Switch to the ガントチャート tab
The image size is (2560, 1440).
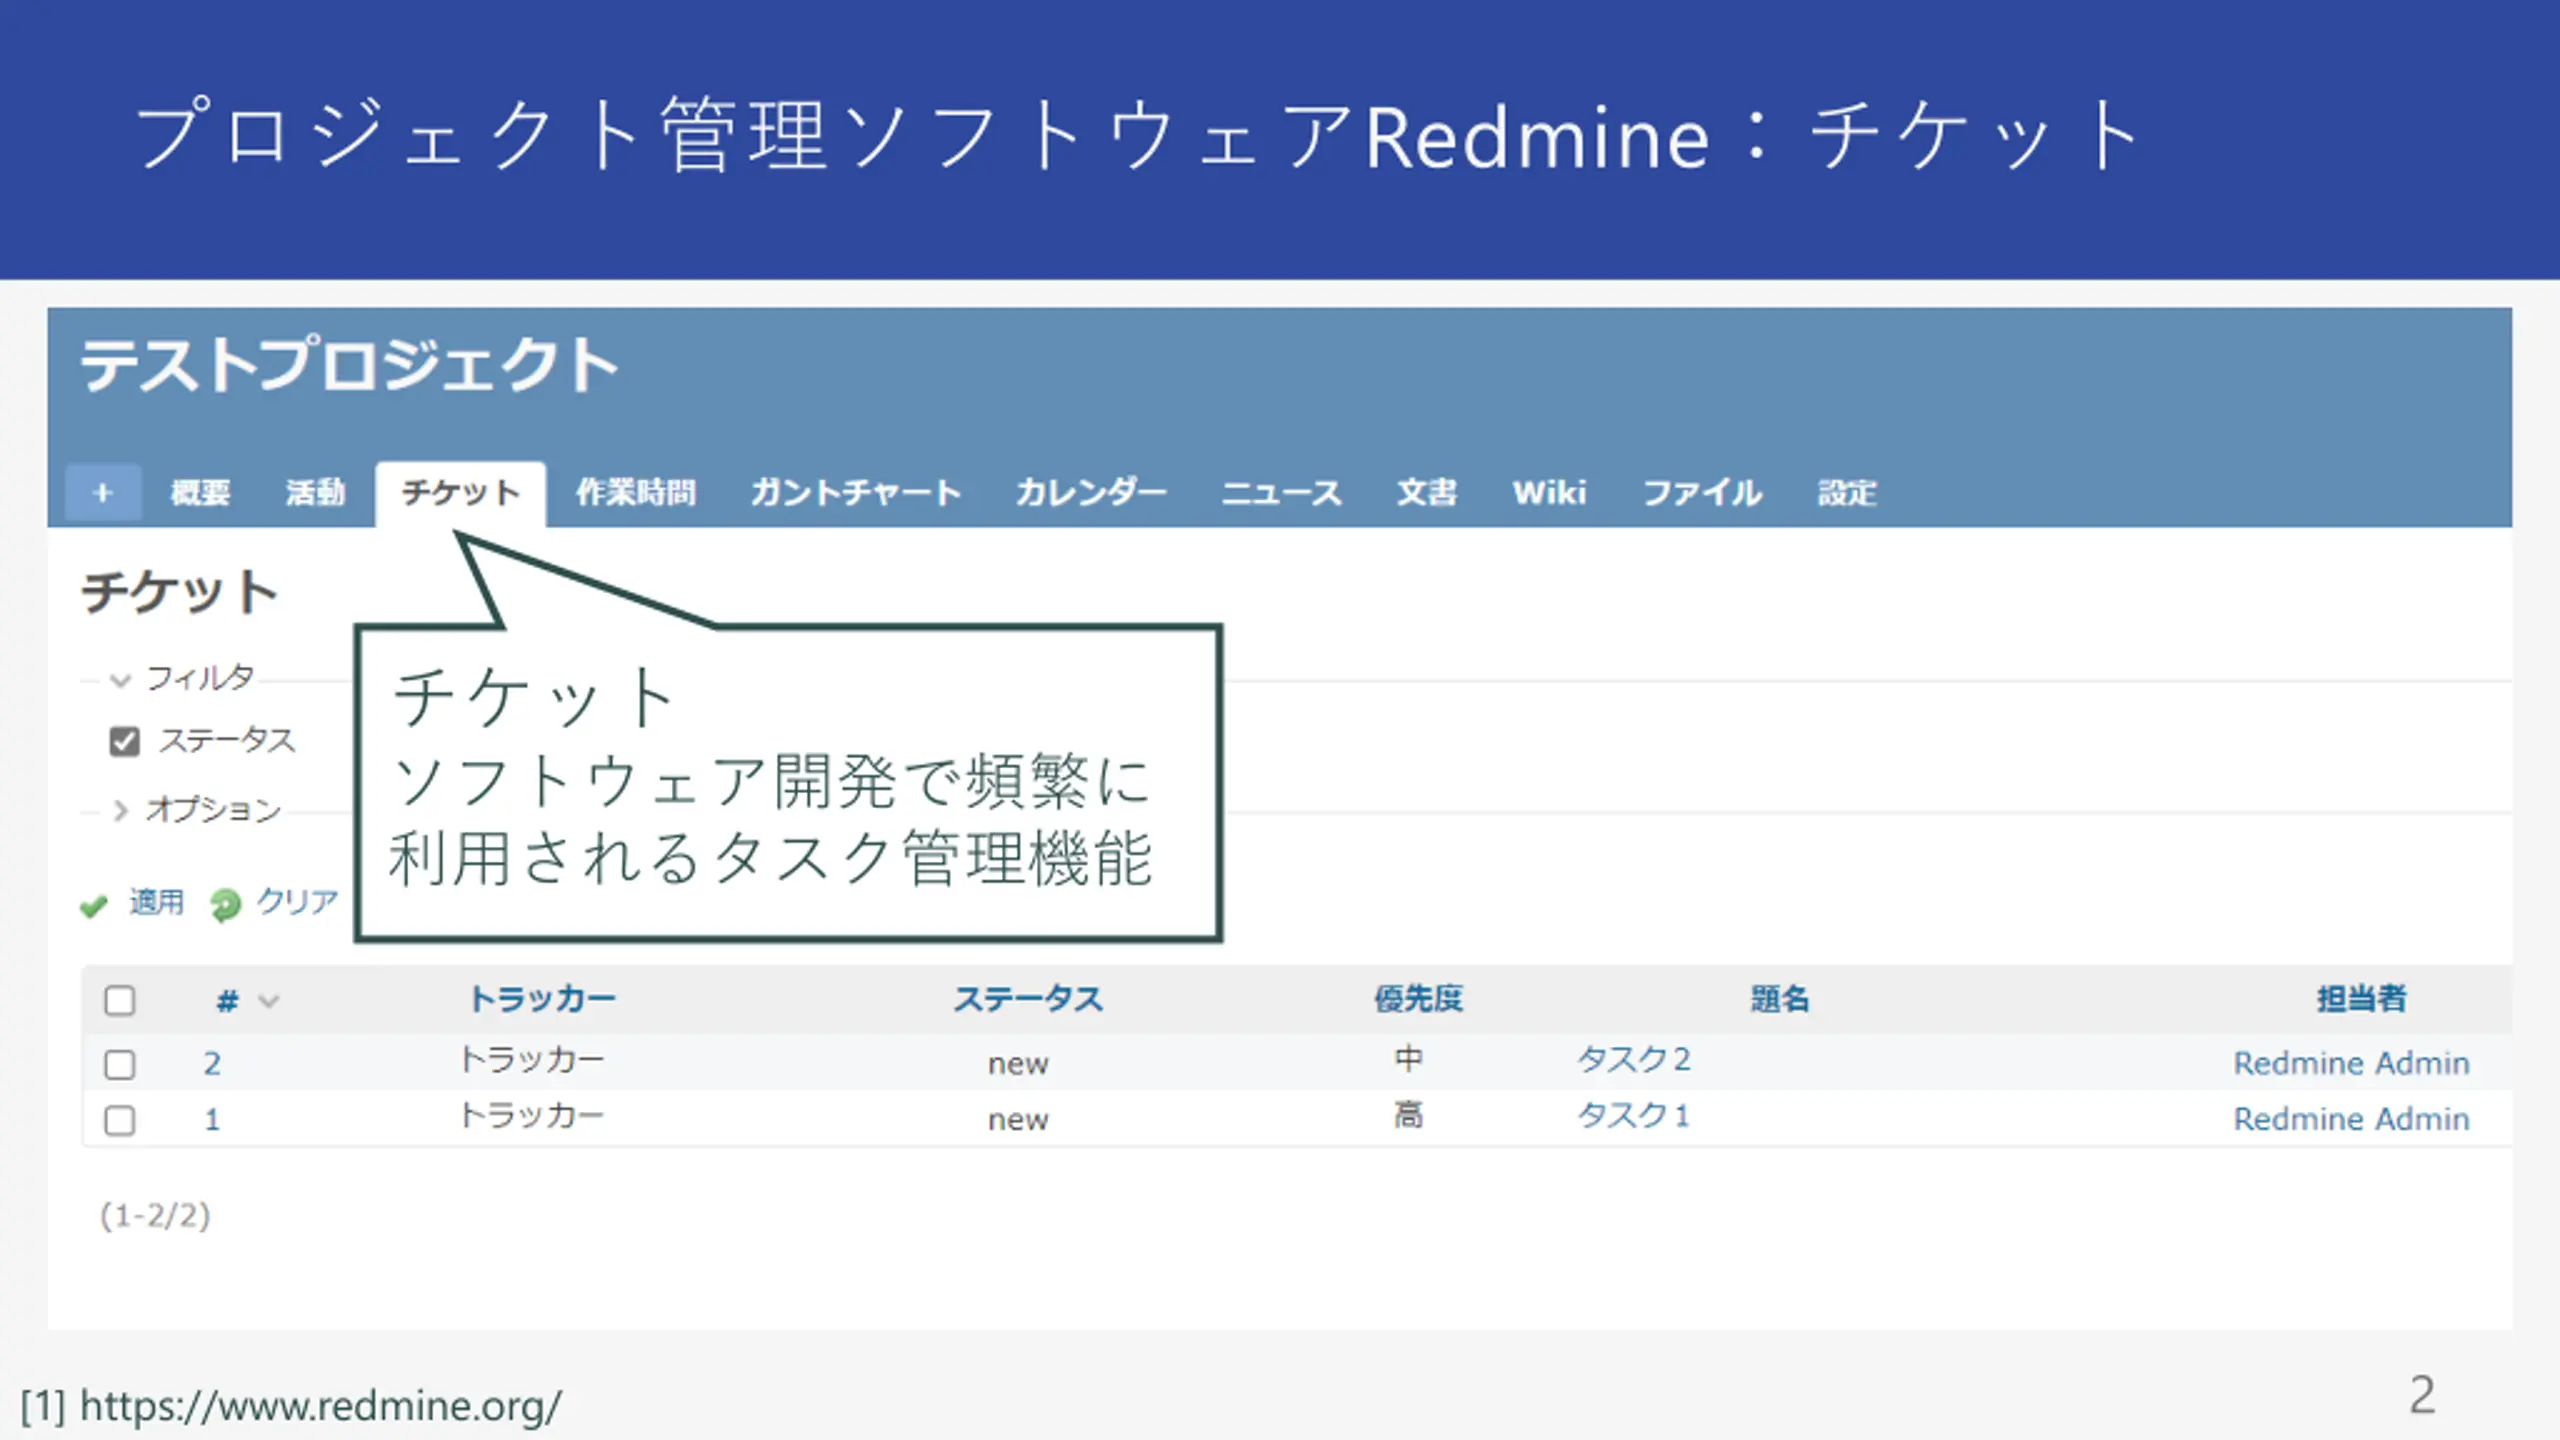click(856, 492)
